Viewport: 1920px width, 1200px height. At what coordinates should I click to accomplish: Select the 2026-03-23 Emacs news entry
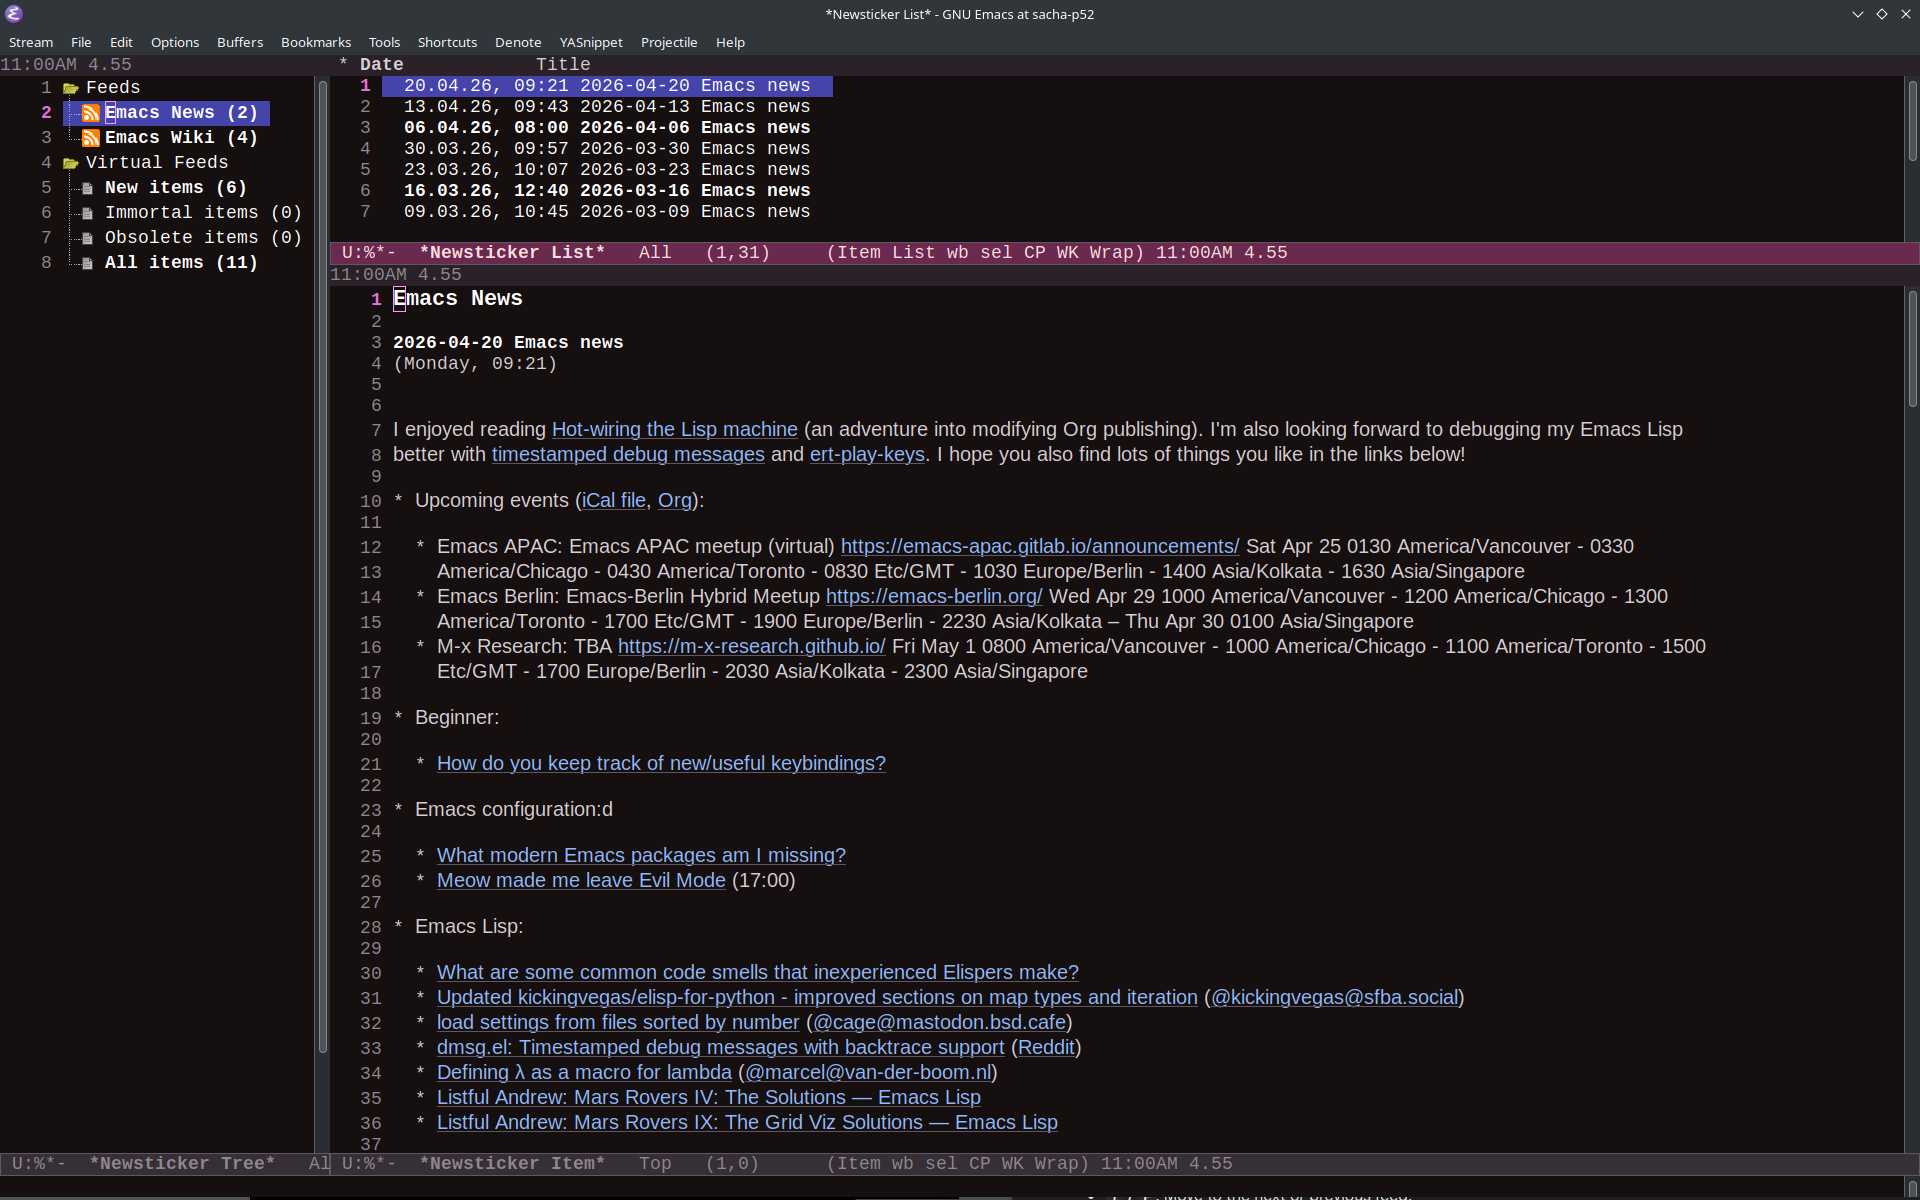607,170
